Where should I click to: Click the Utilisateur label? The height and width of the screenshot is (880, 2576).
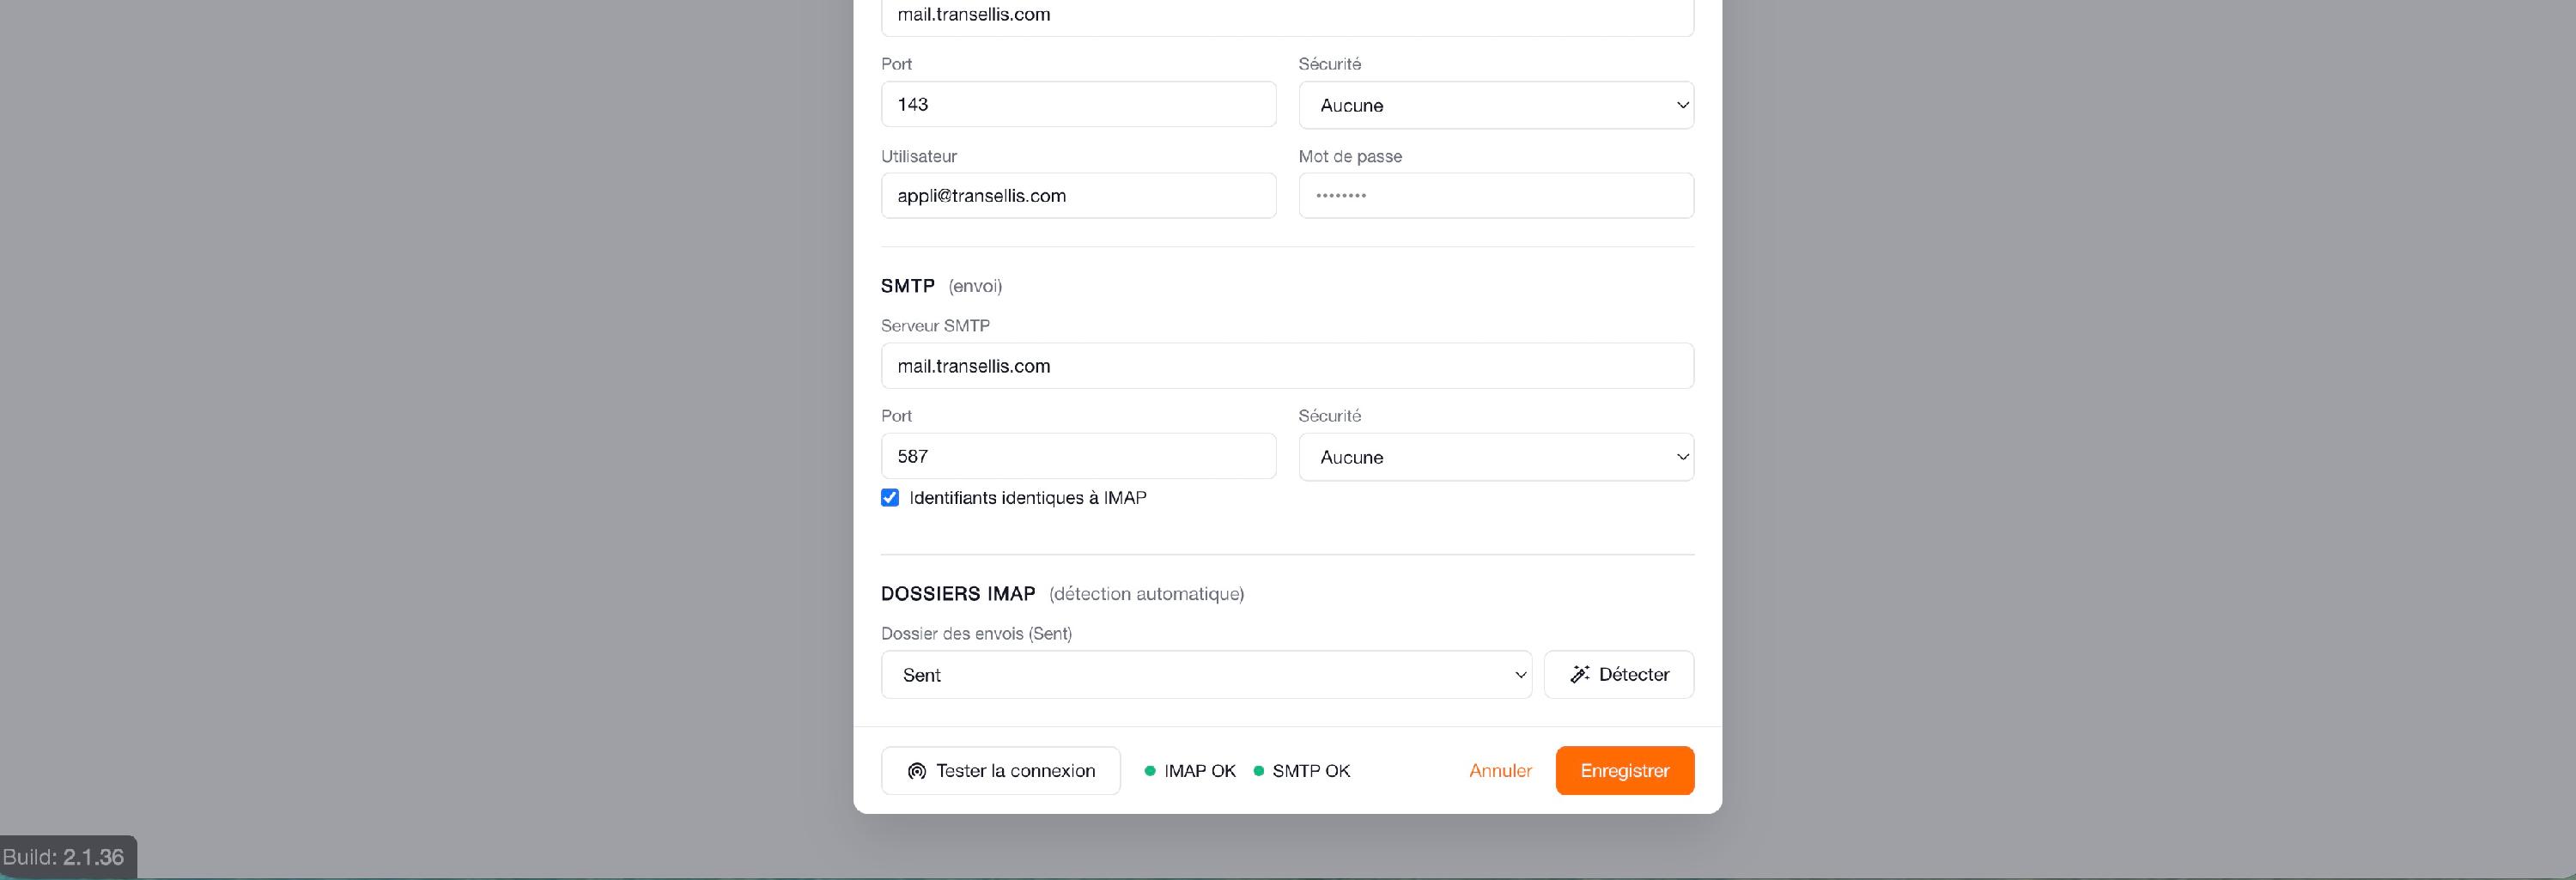(919, 157)
